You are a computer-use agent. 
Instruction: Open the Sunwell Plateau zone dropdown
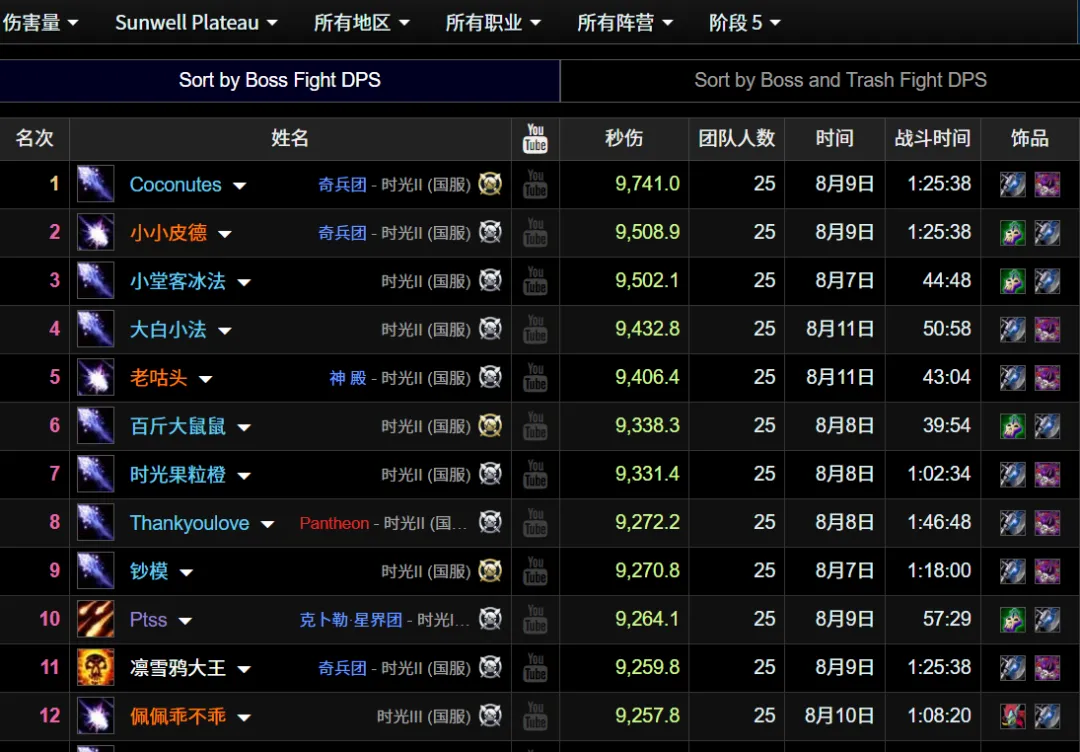point(196,23)
